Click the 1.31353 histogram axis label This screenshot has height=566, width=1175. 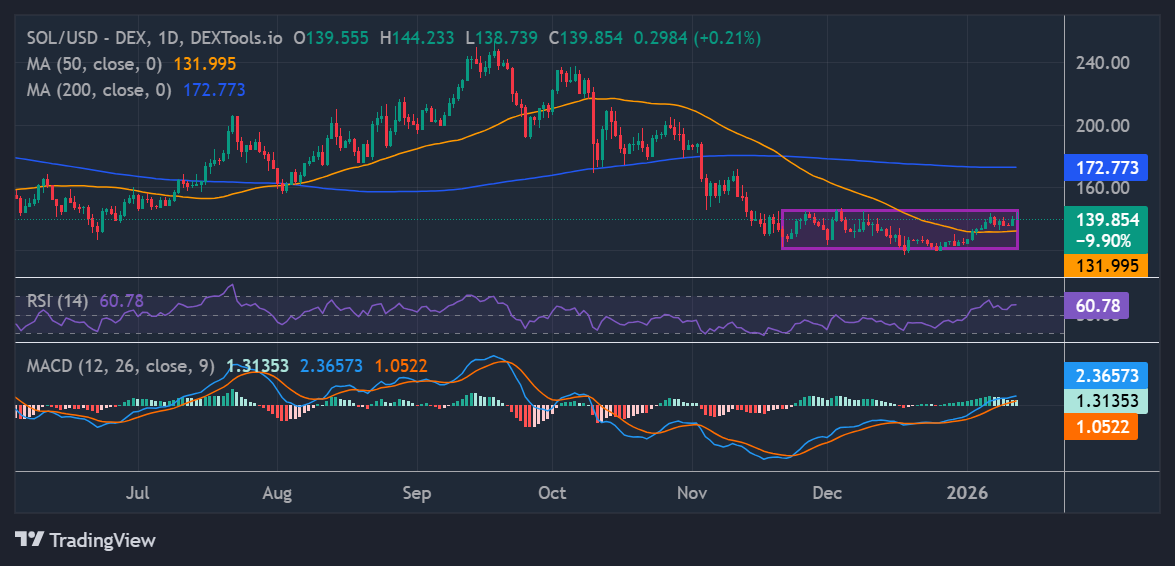point(1104,401)
